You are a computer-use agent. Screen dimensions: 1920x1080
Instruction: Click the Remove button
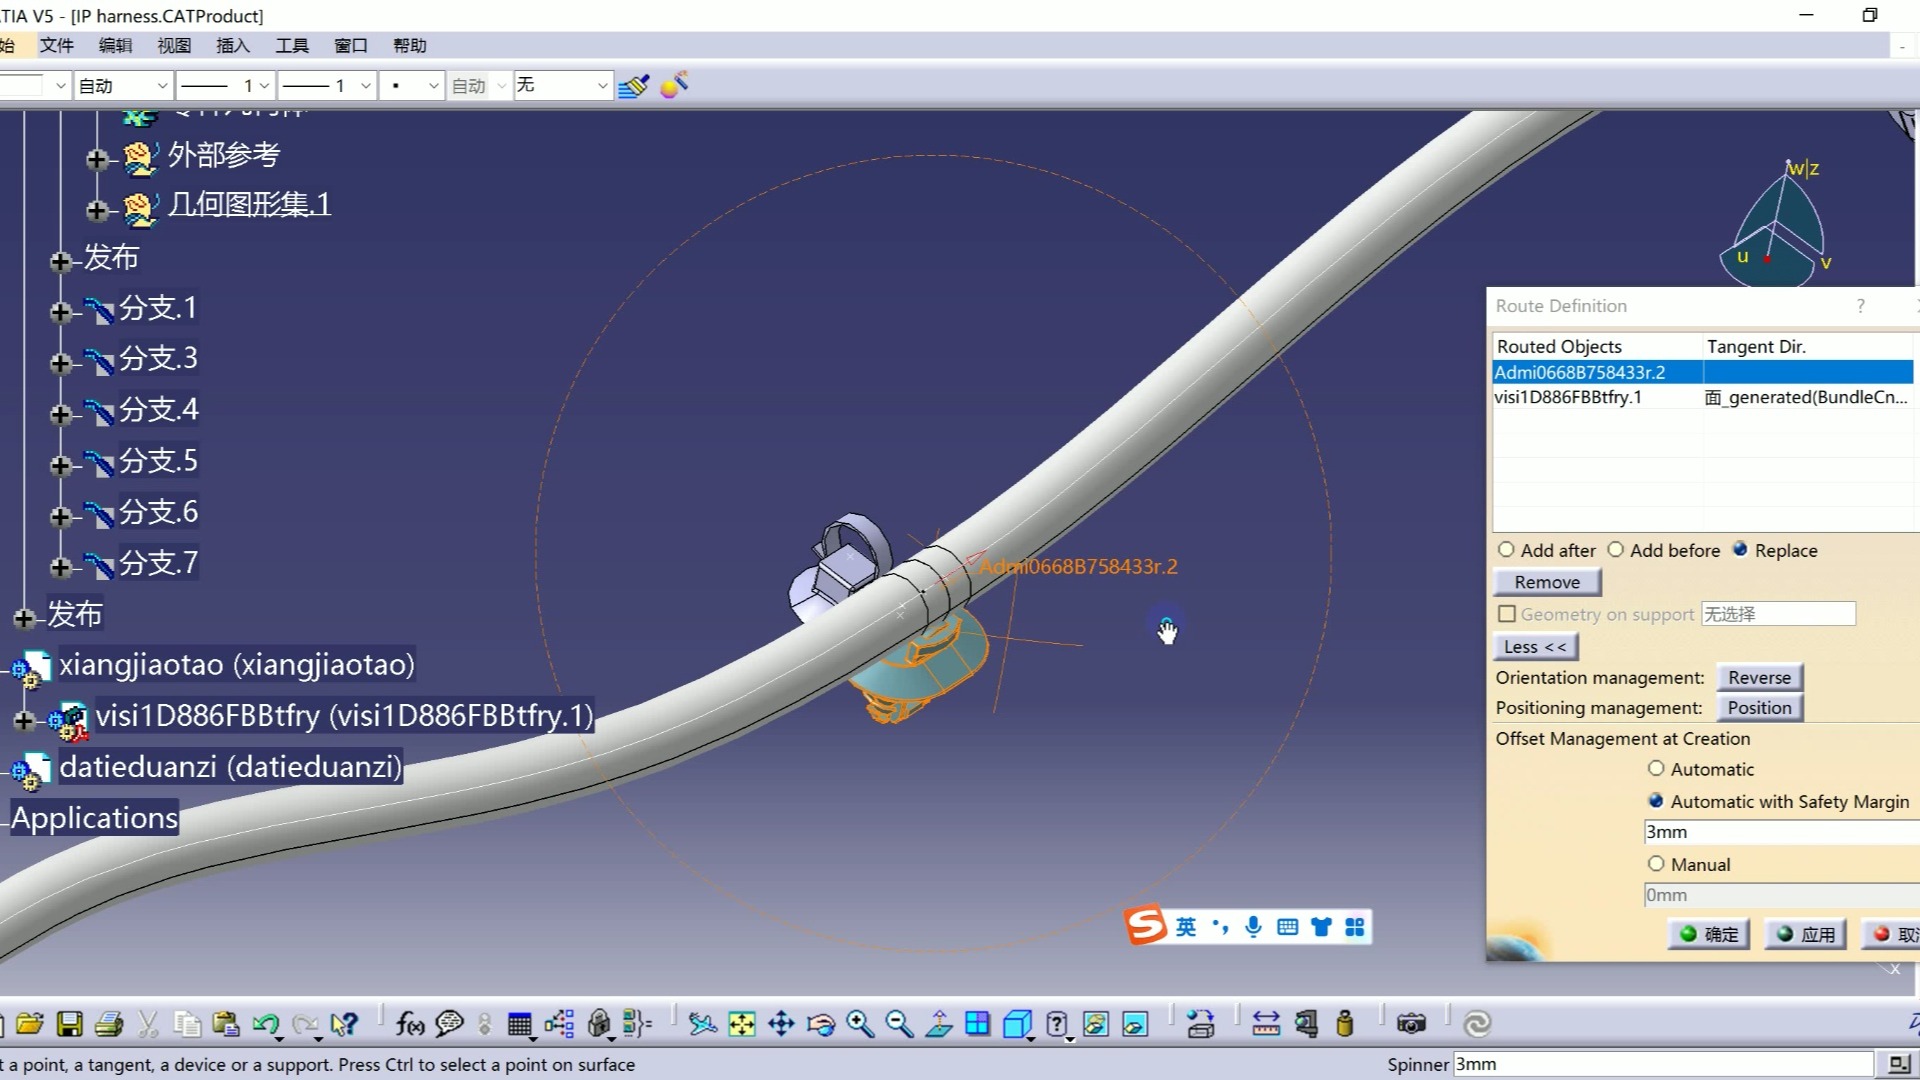pos(1547,582)
